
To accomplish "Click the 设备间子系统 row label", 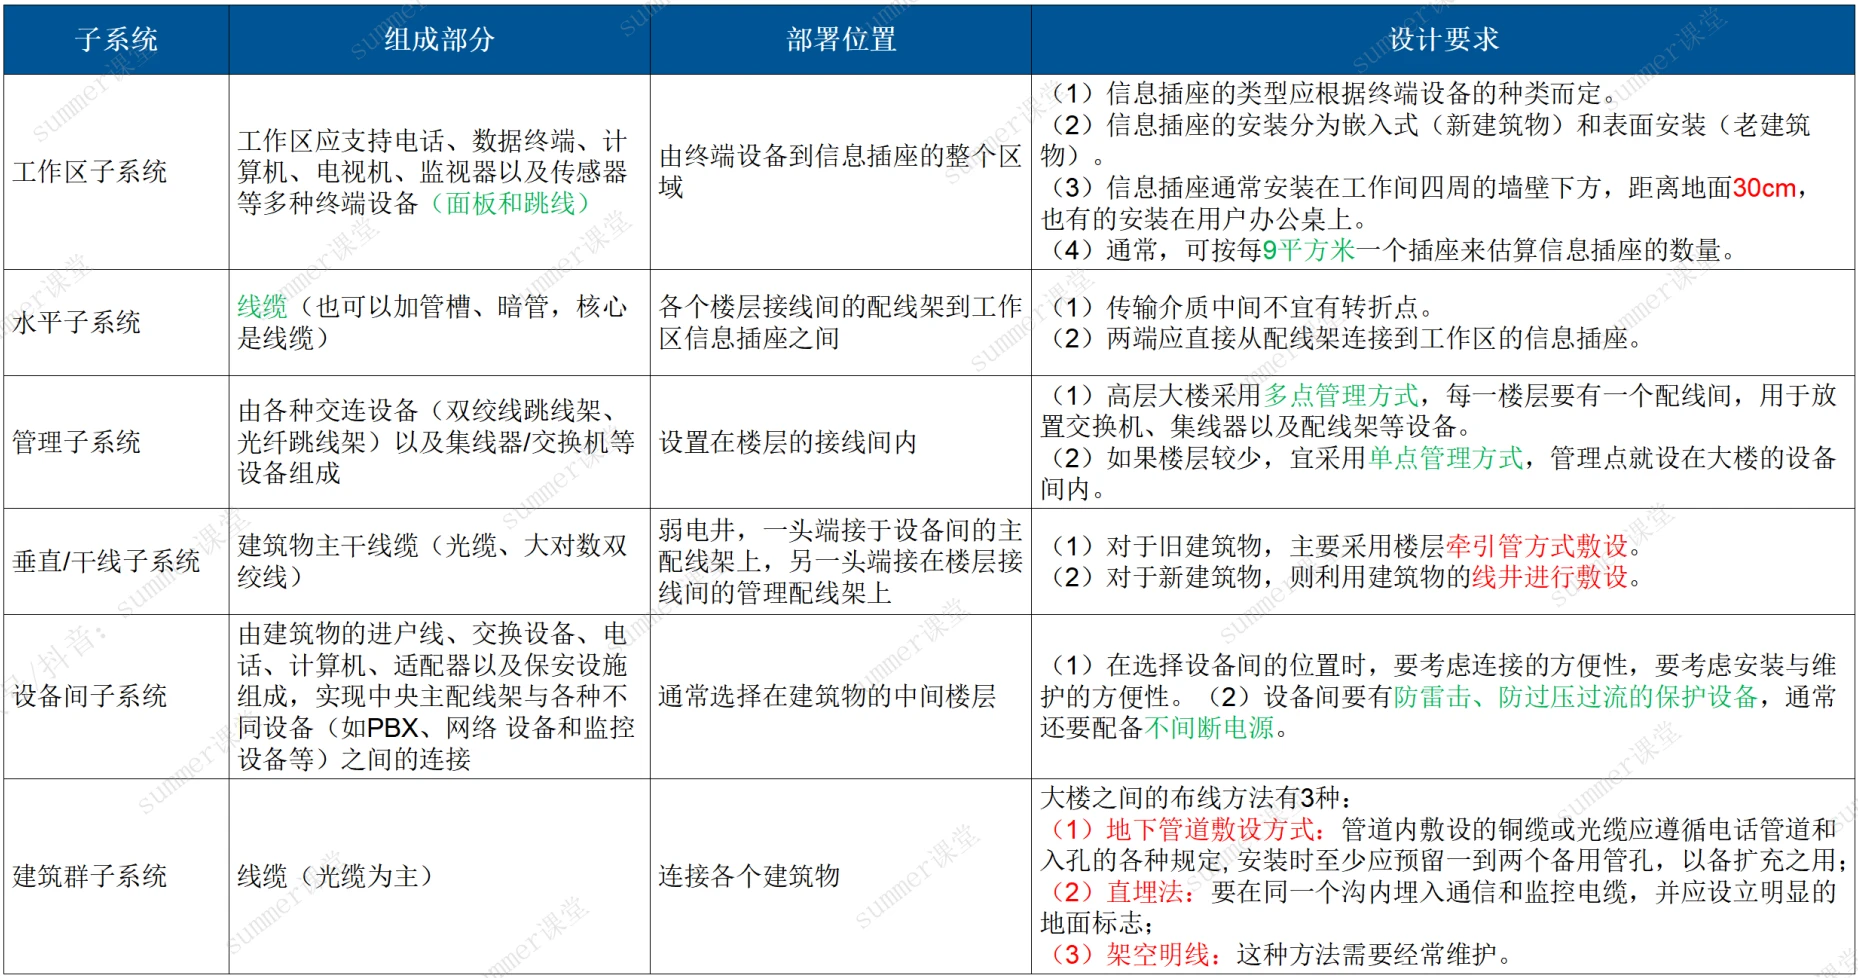I will tap(90, 696).
